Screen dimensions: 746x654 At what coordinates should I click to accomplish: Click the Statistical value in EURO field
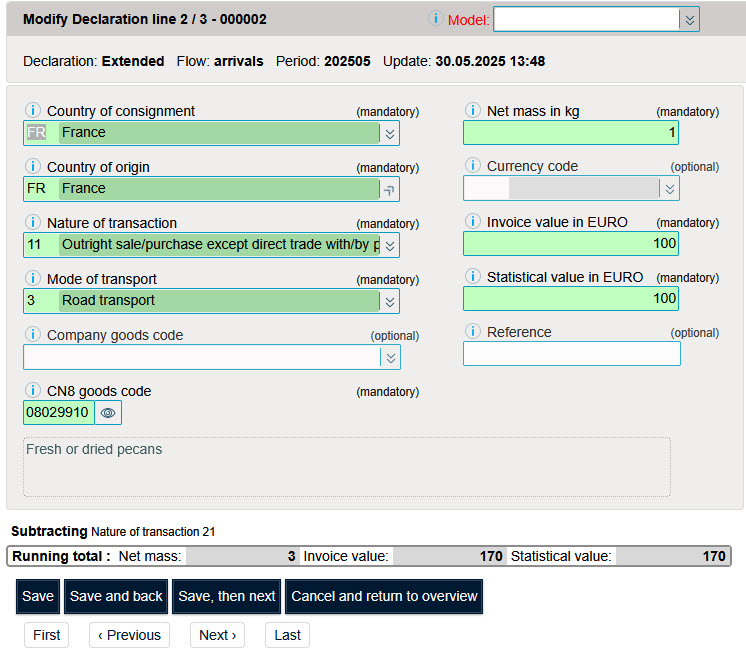(x=571, y=298)
